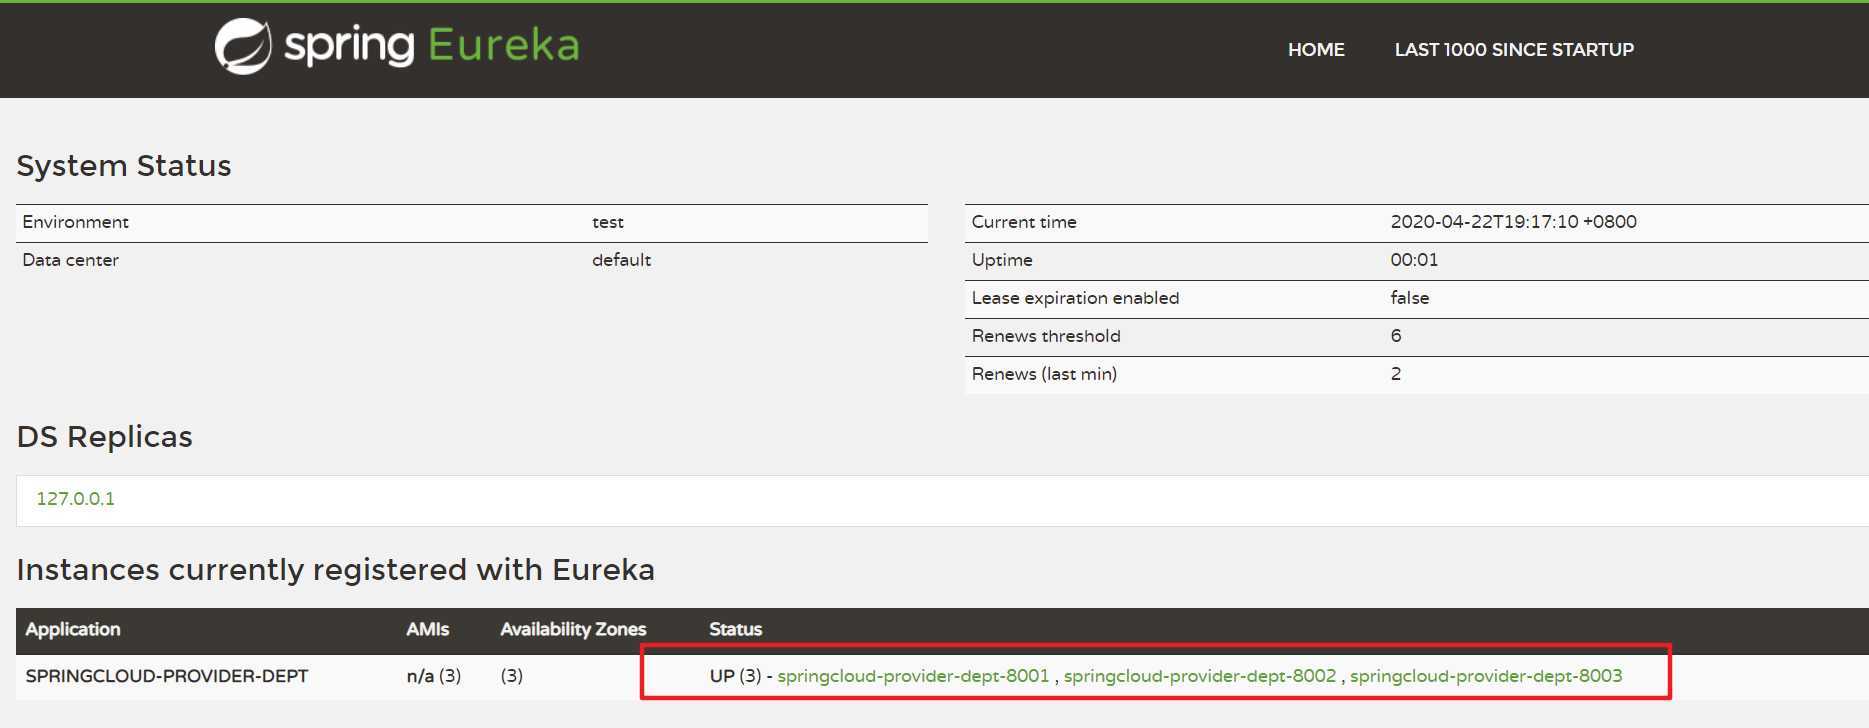Click the Application column header
1869x728 pixels.
[x=73, y=630]
